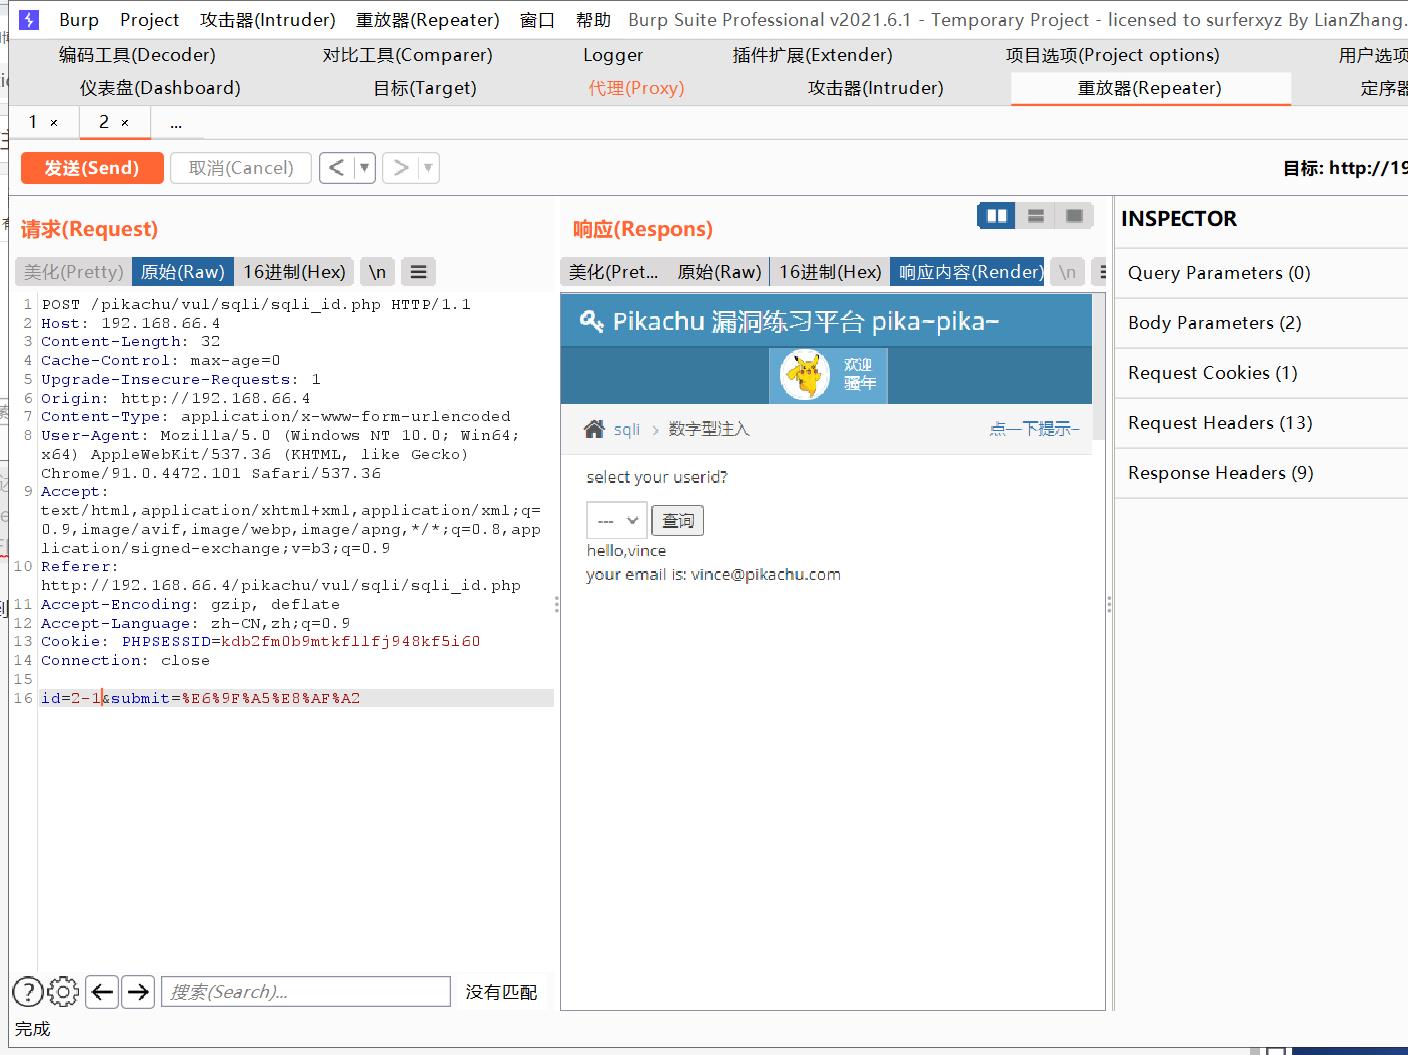Go to next search match arrow

[x=138, y=991]
